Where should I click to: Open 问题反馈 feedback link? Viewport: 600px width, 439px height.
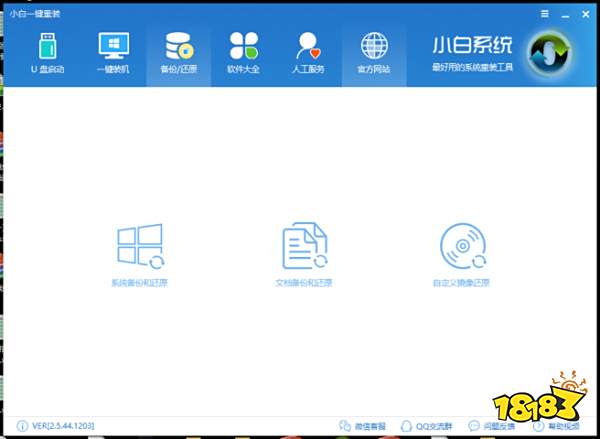point(492,426)
